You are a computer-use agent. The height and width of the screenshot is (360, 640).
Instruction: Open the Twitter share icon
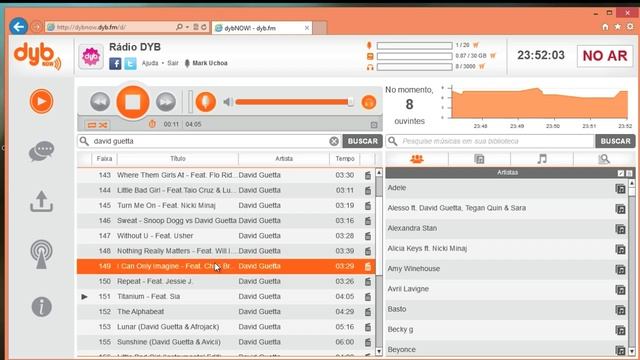pos(130,63)
